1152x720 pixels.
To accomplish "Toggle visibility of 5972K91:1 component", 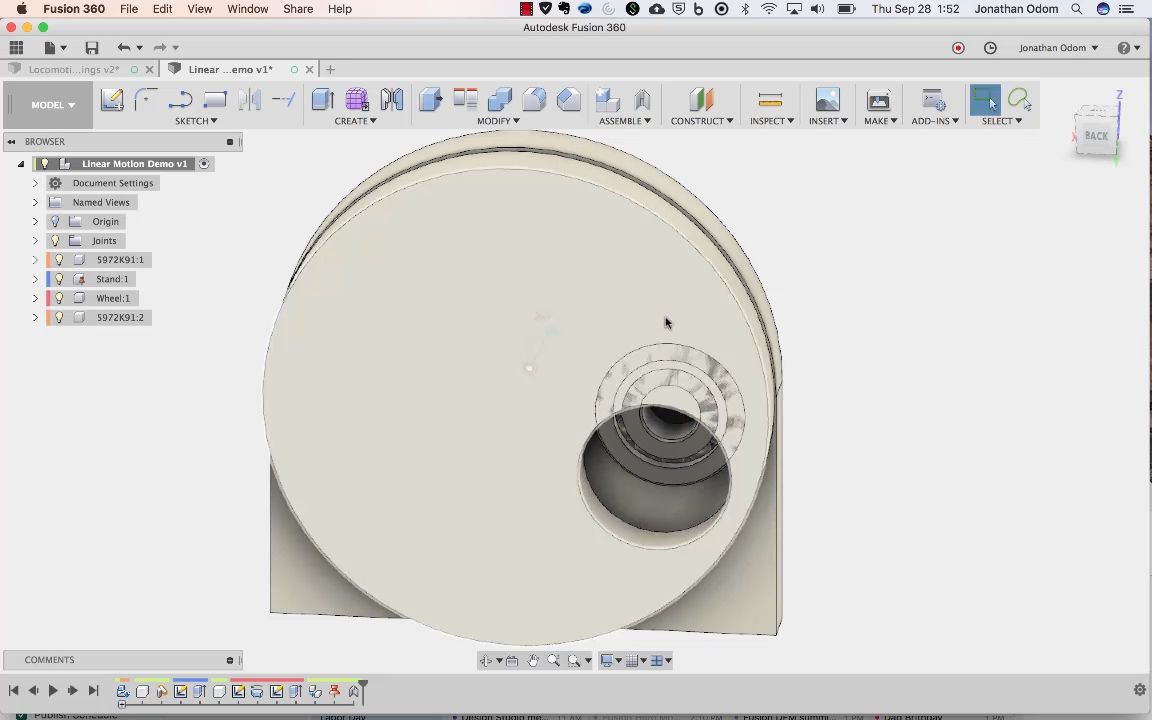I will pyautogui.click(x=60, y=259).
